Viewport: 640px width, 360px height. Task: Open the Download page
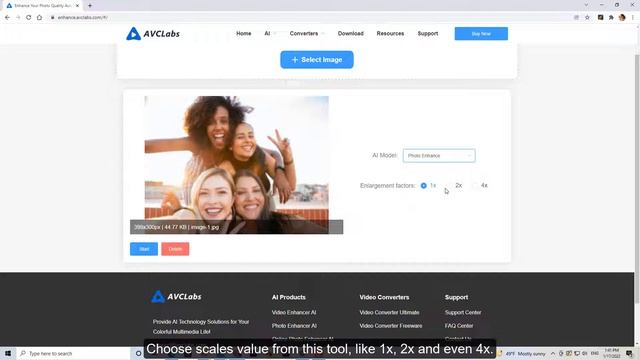coord(351,33)
